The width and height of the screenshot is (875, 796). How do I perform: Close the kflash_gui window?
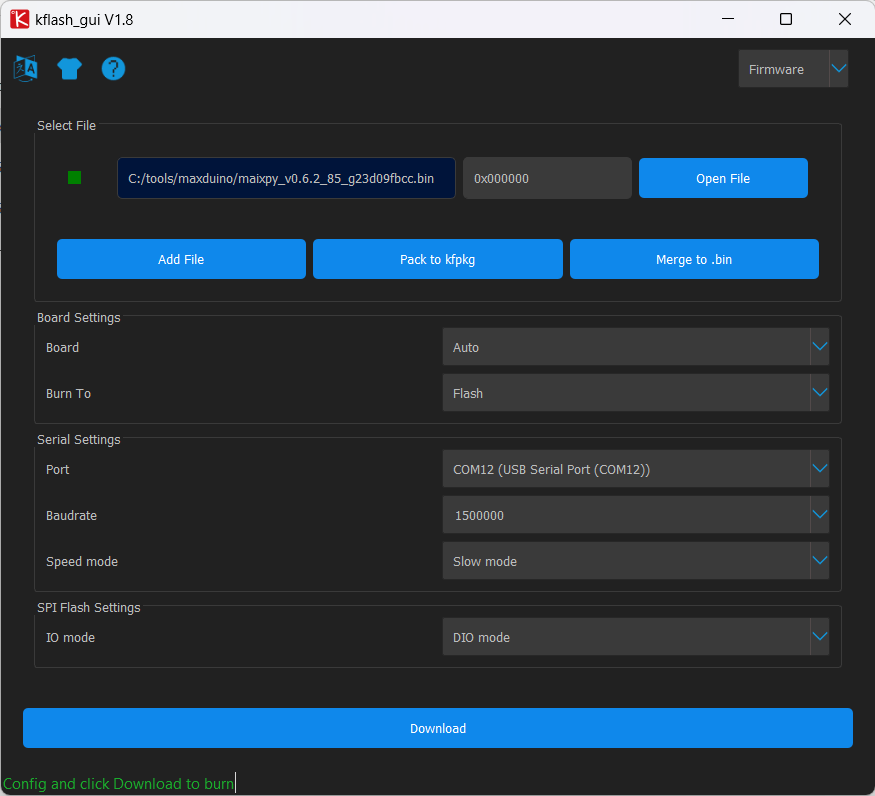pos(845,19)
